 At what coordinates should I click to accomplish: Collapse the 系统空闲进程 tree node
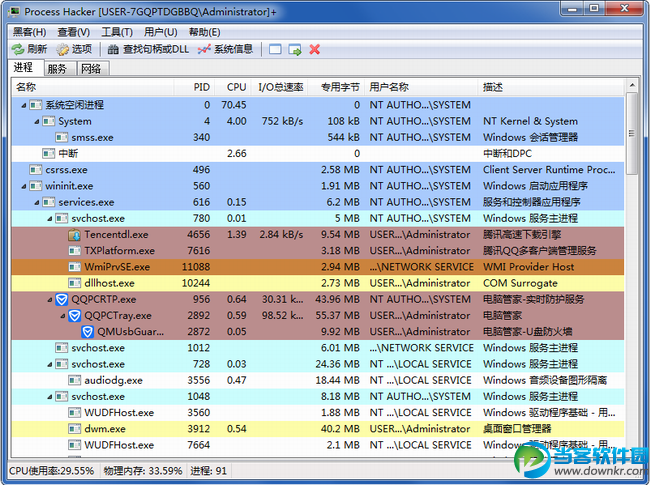pos(24,106)
